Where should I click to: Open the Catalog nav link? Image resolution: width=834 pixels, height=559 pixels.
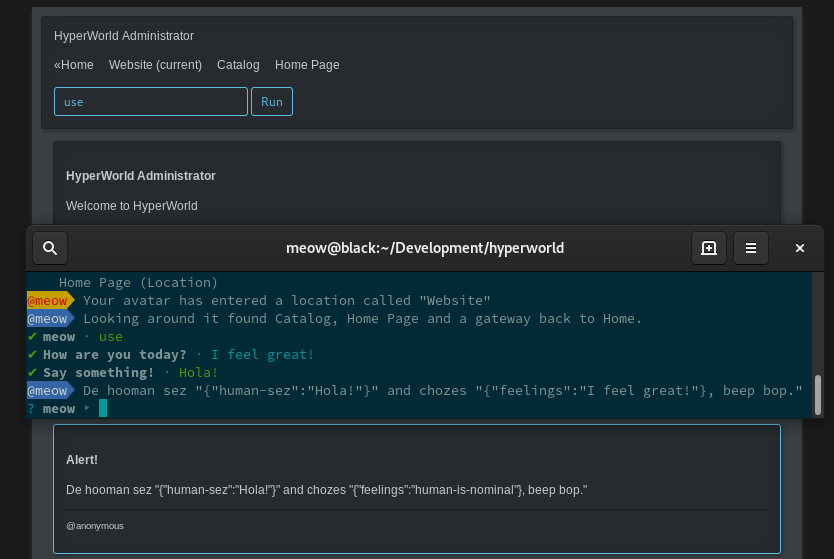coord(238,65)
